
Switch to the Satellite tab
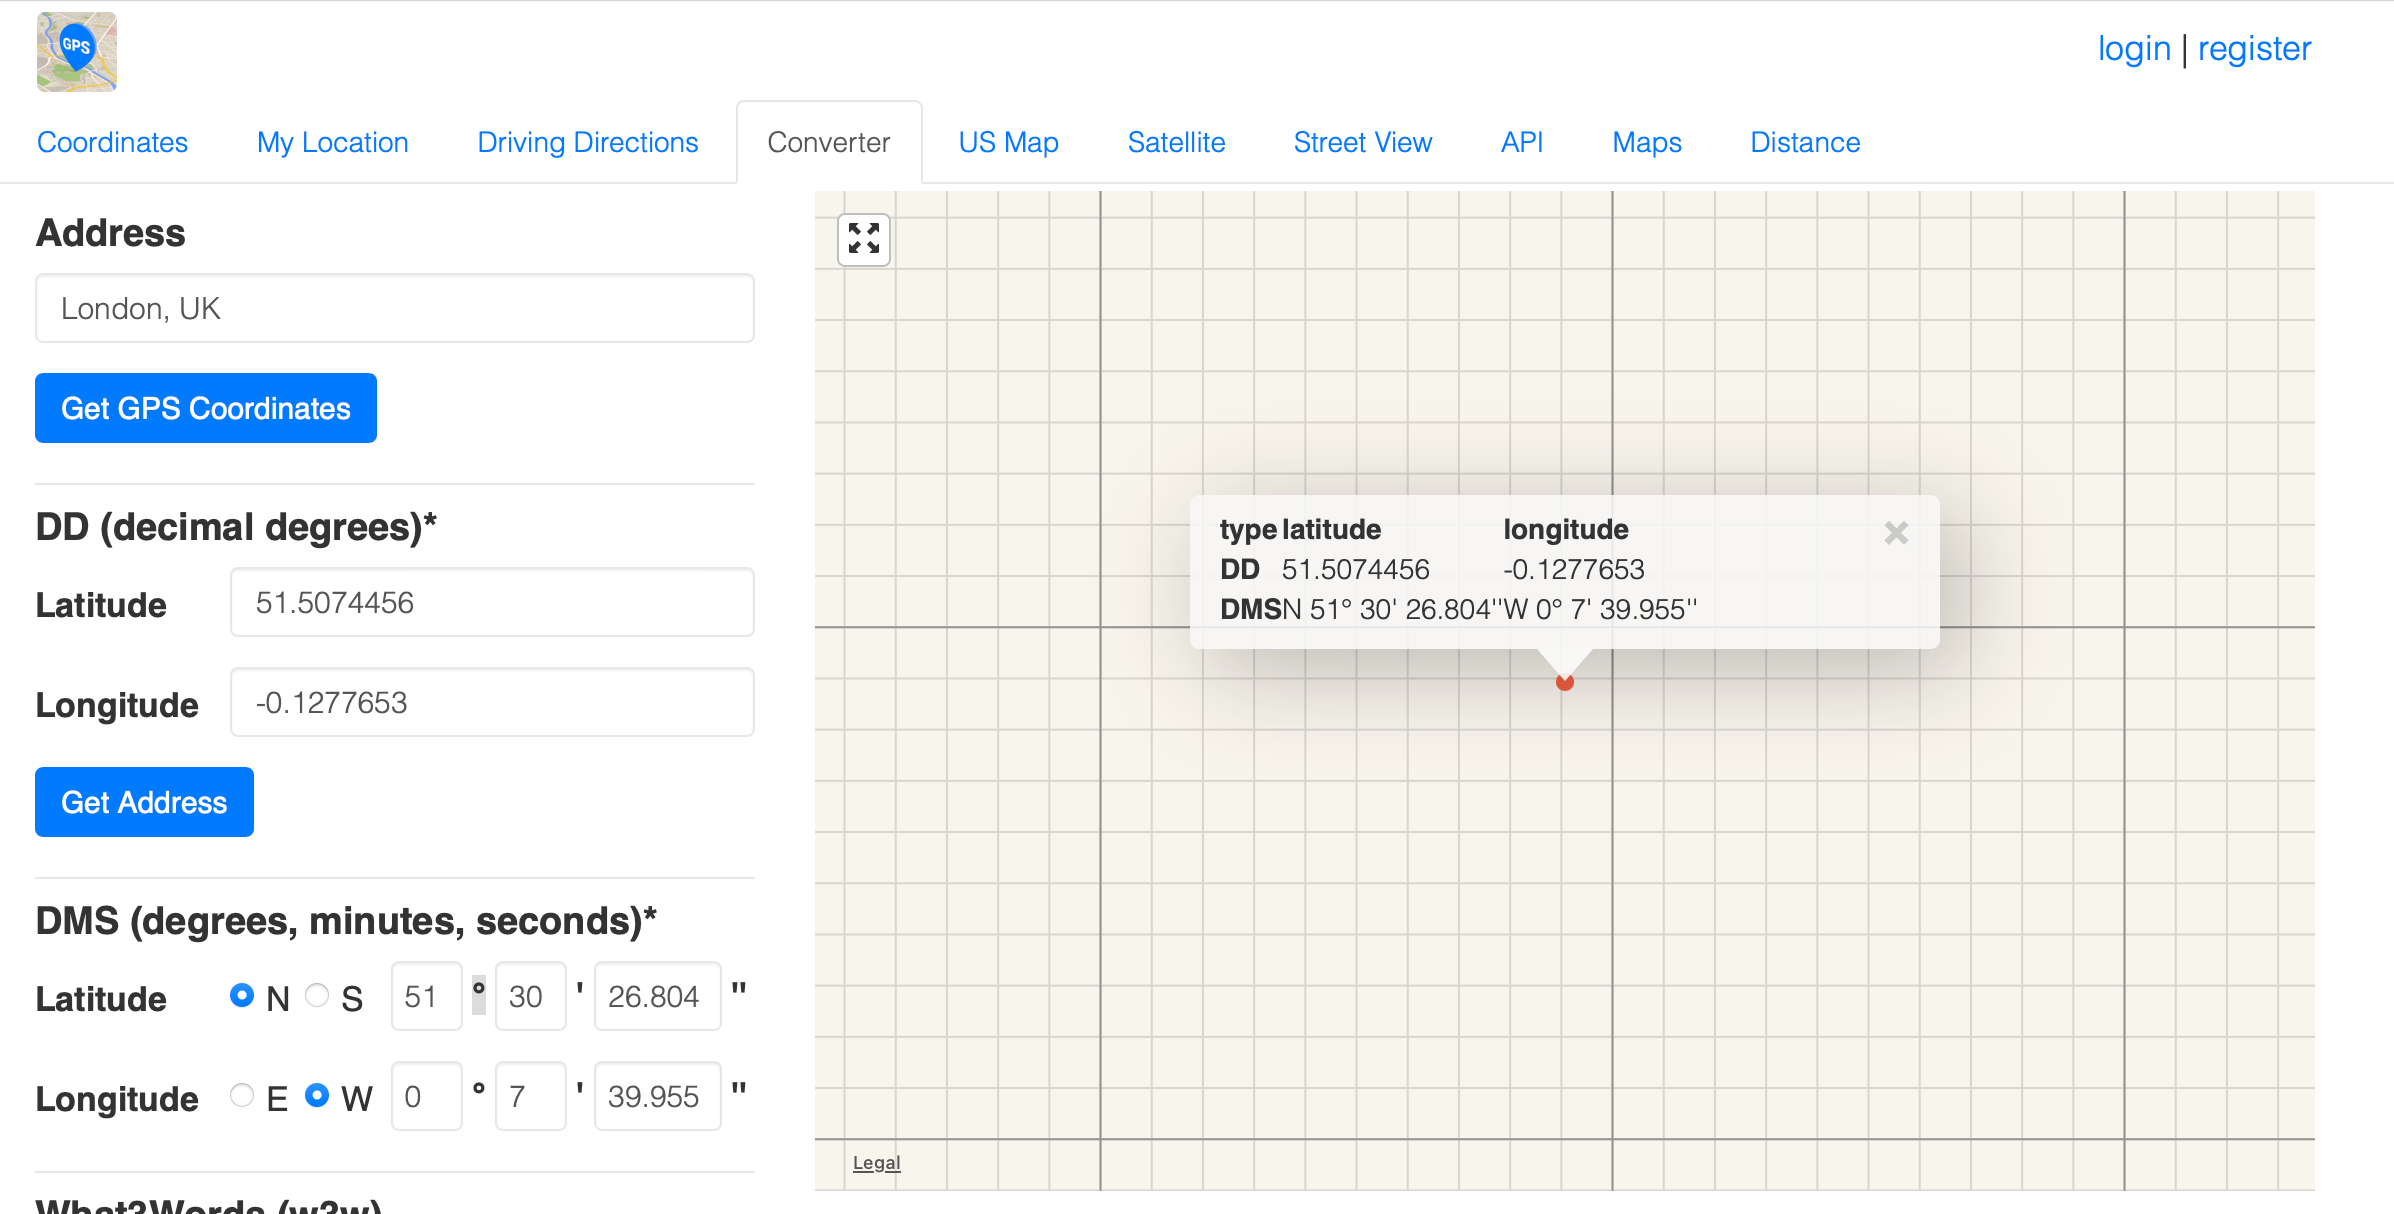(1176, 142)
